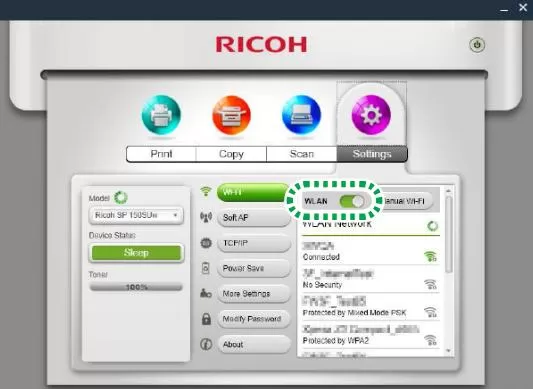Click the purple Settings gear icon
Viewport: 533px width, 389px height.
(x=371, y=115)
